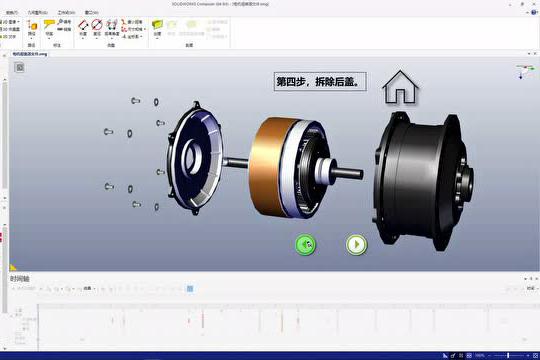Click the green previous-step playback button
This screenshot has width=540, height=360.
tap(305, 245)
